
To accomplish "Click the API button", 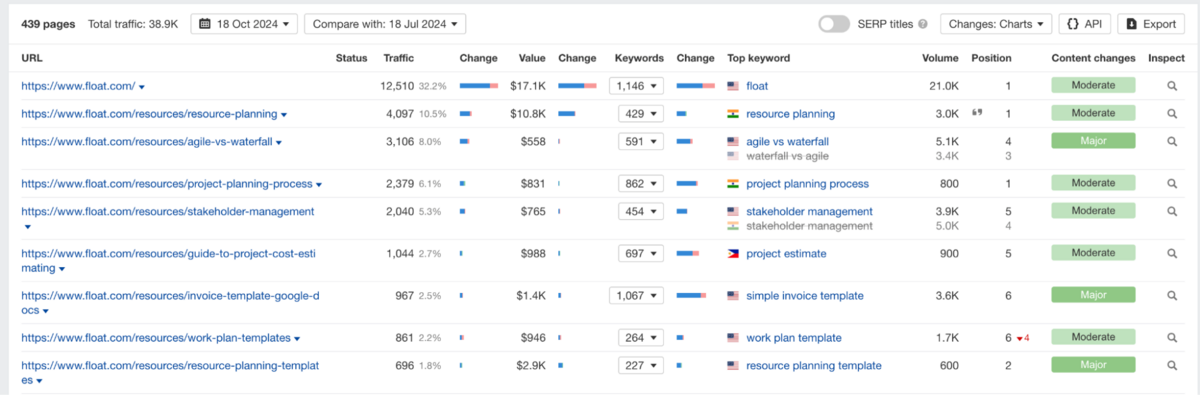I will click(x=1084, y=24).
